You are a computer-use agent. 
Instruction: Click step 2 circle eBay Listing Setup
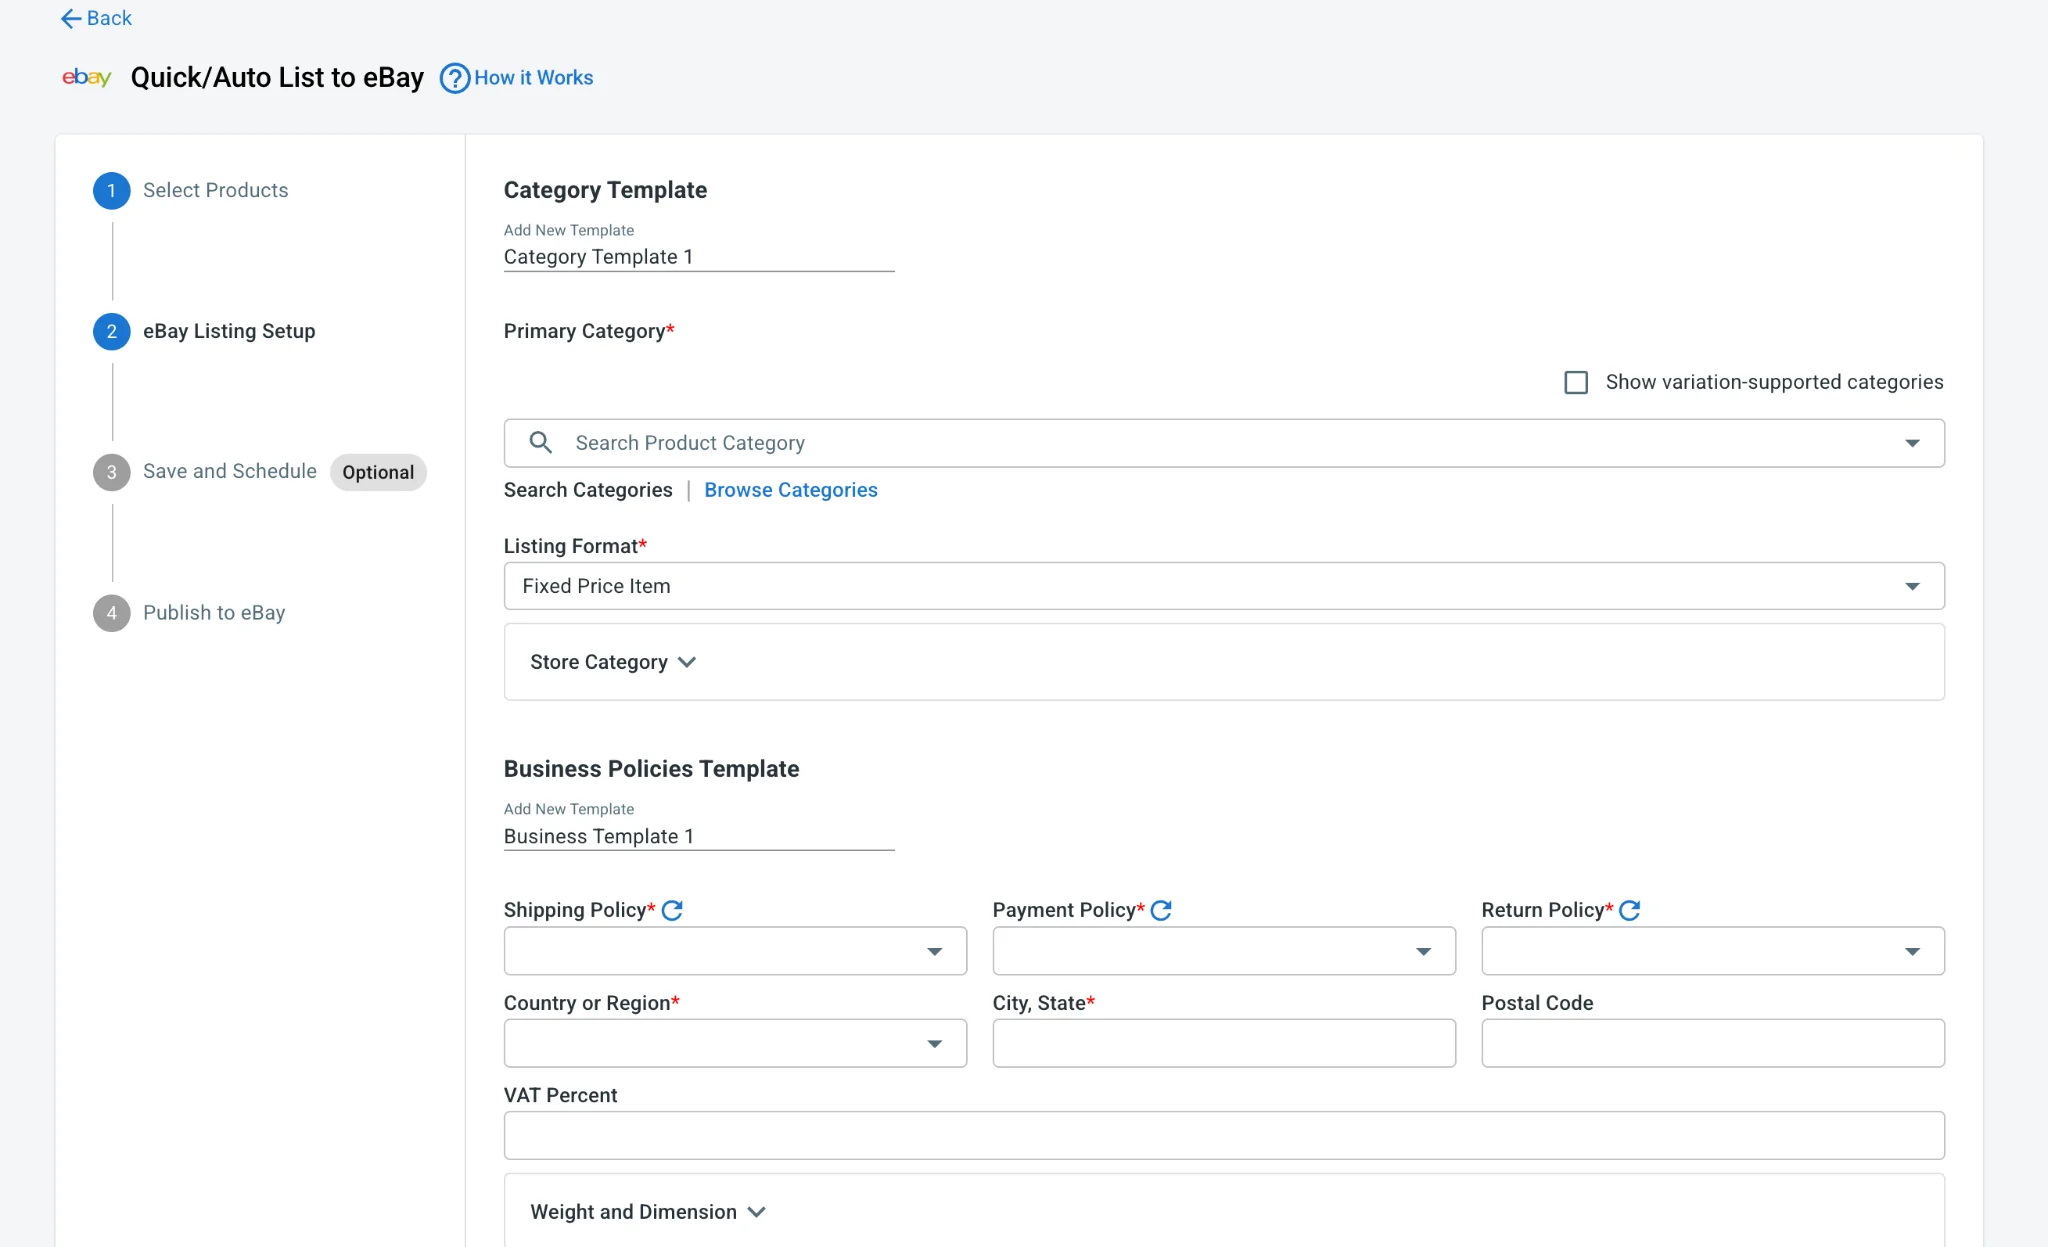coord(112,331)
